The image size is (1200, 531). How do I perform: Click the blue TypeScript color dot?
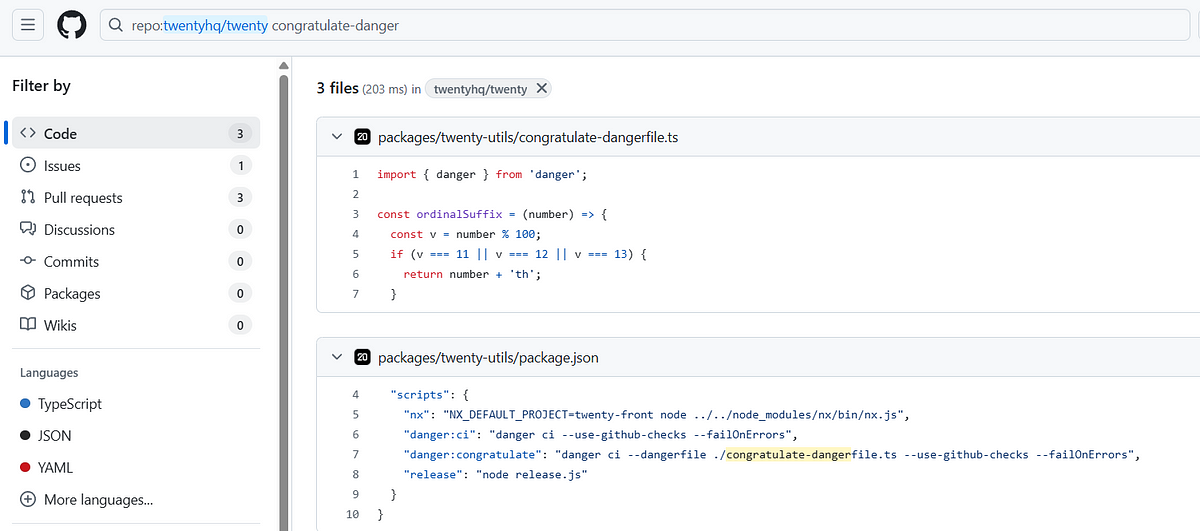point(26,404)
